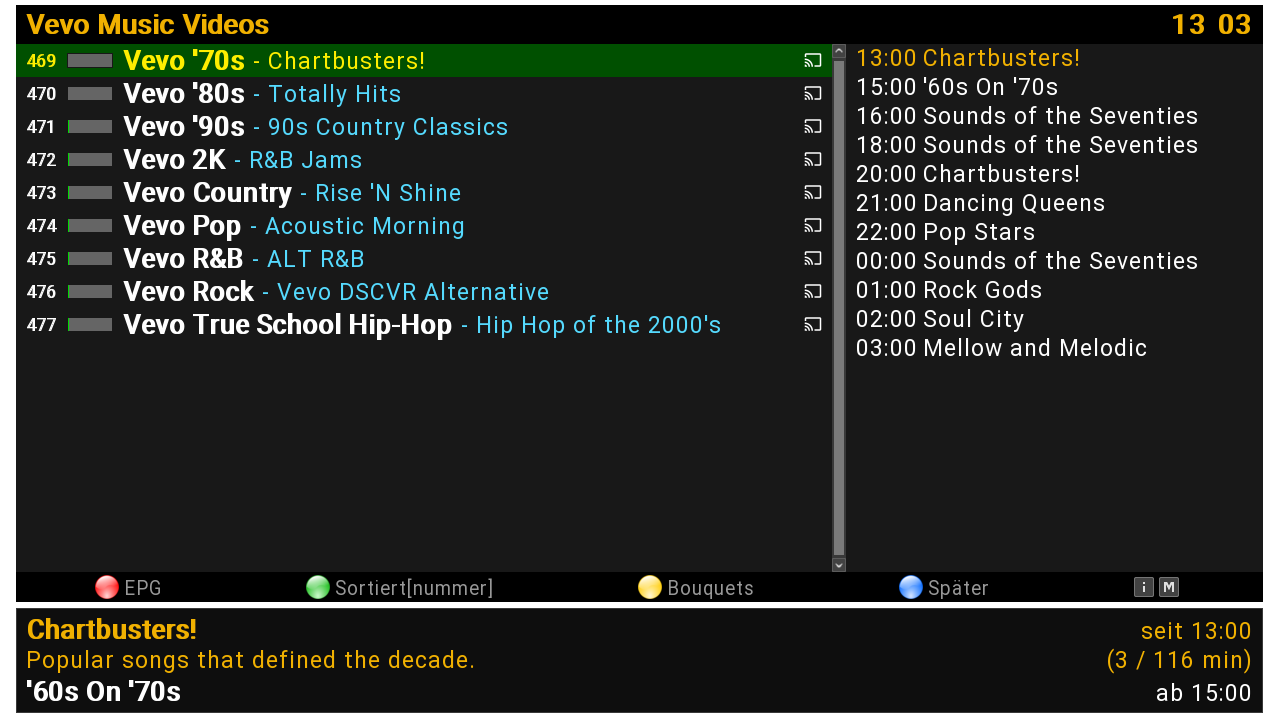Click the cast icon on Vevo Country row
This screenshot has height=720, width=1280.
(812, 193)
